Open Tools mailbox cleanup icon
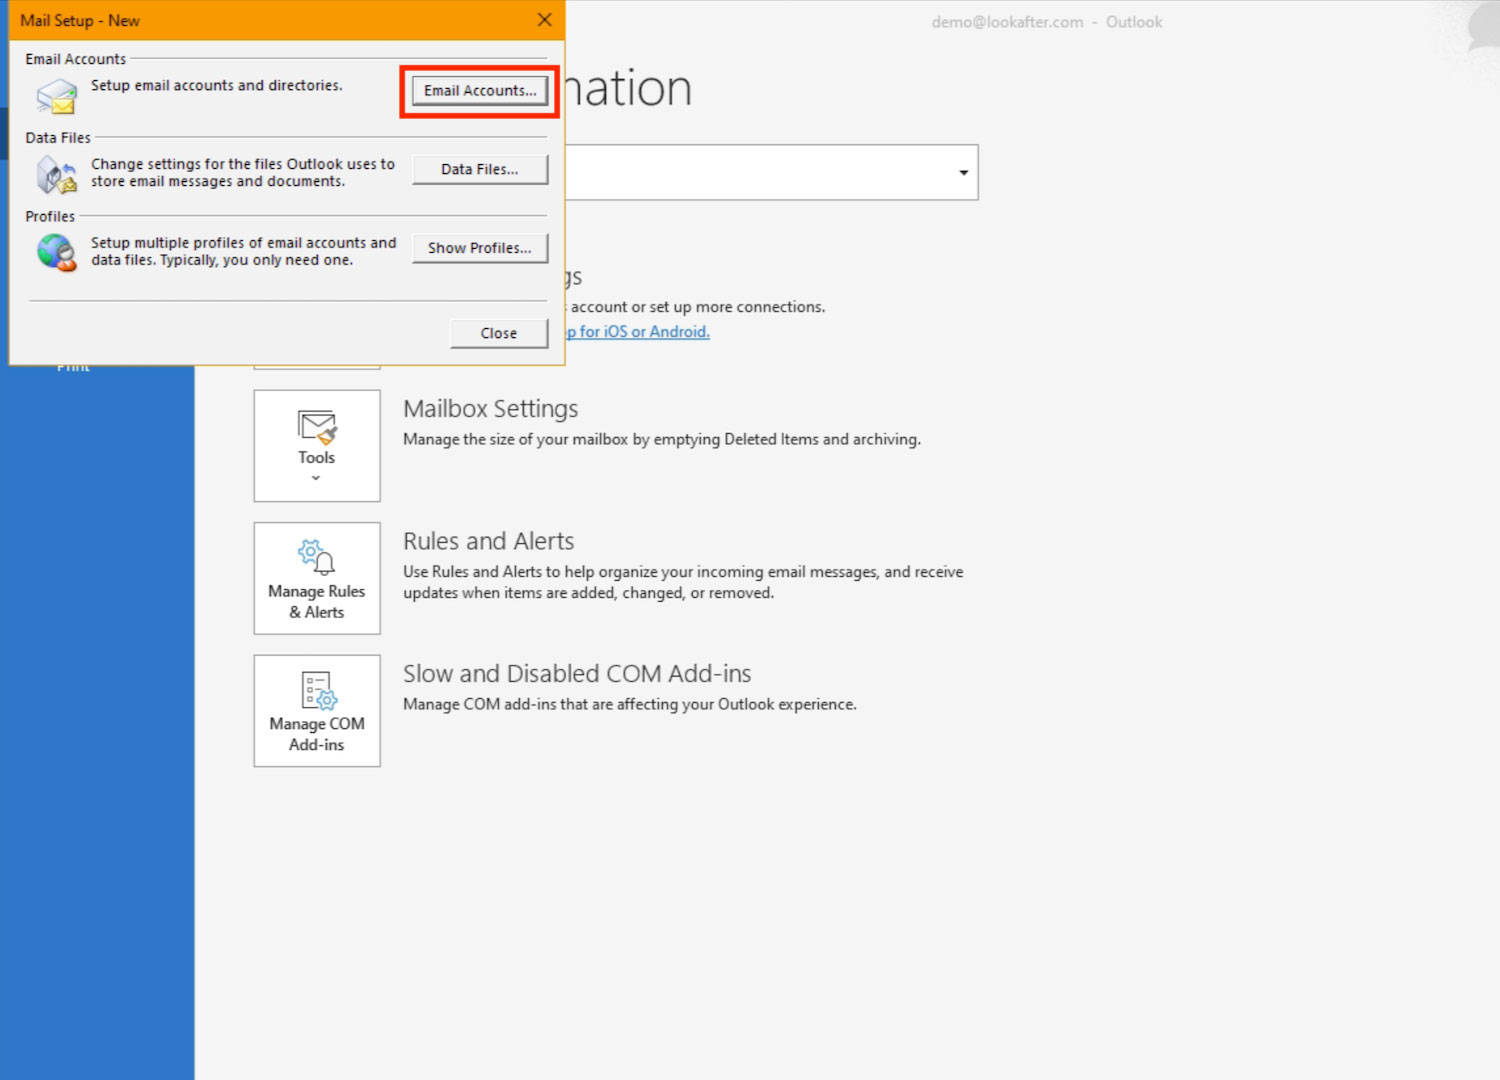This screenshot has height=1080, width=1500. click(317, 428)
